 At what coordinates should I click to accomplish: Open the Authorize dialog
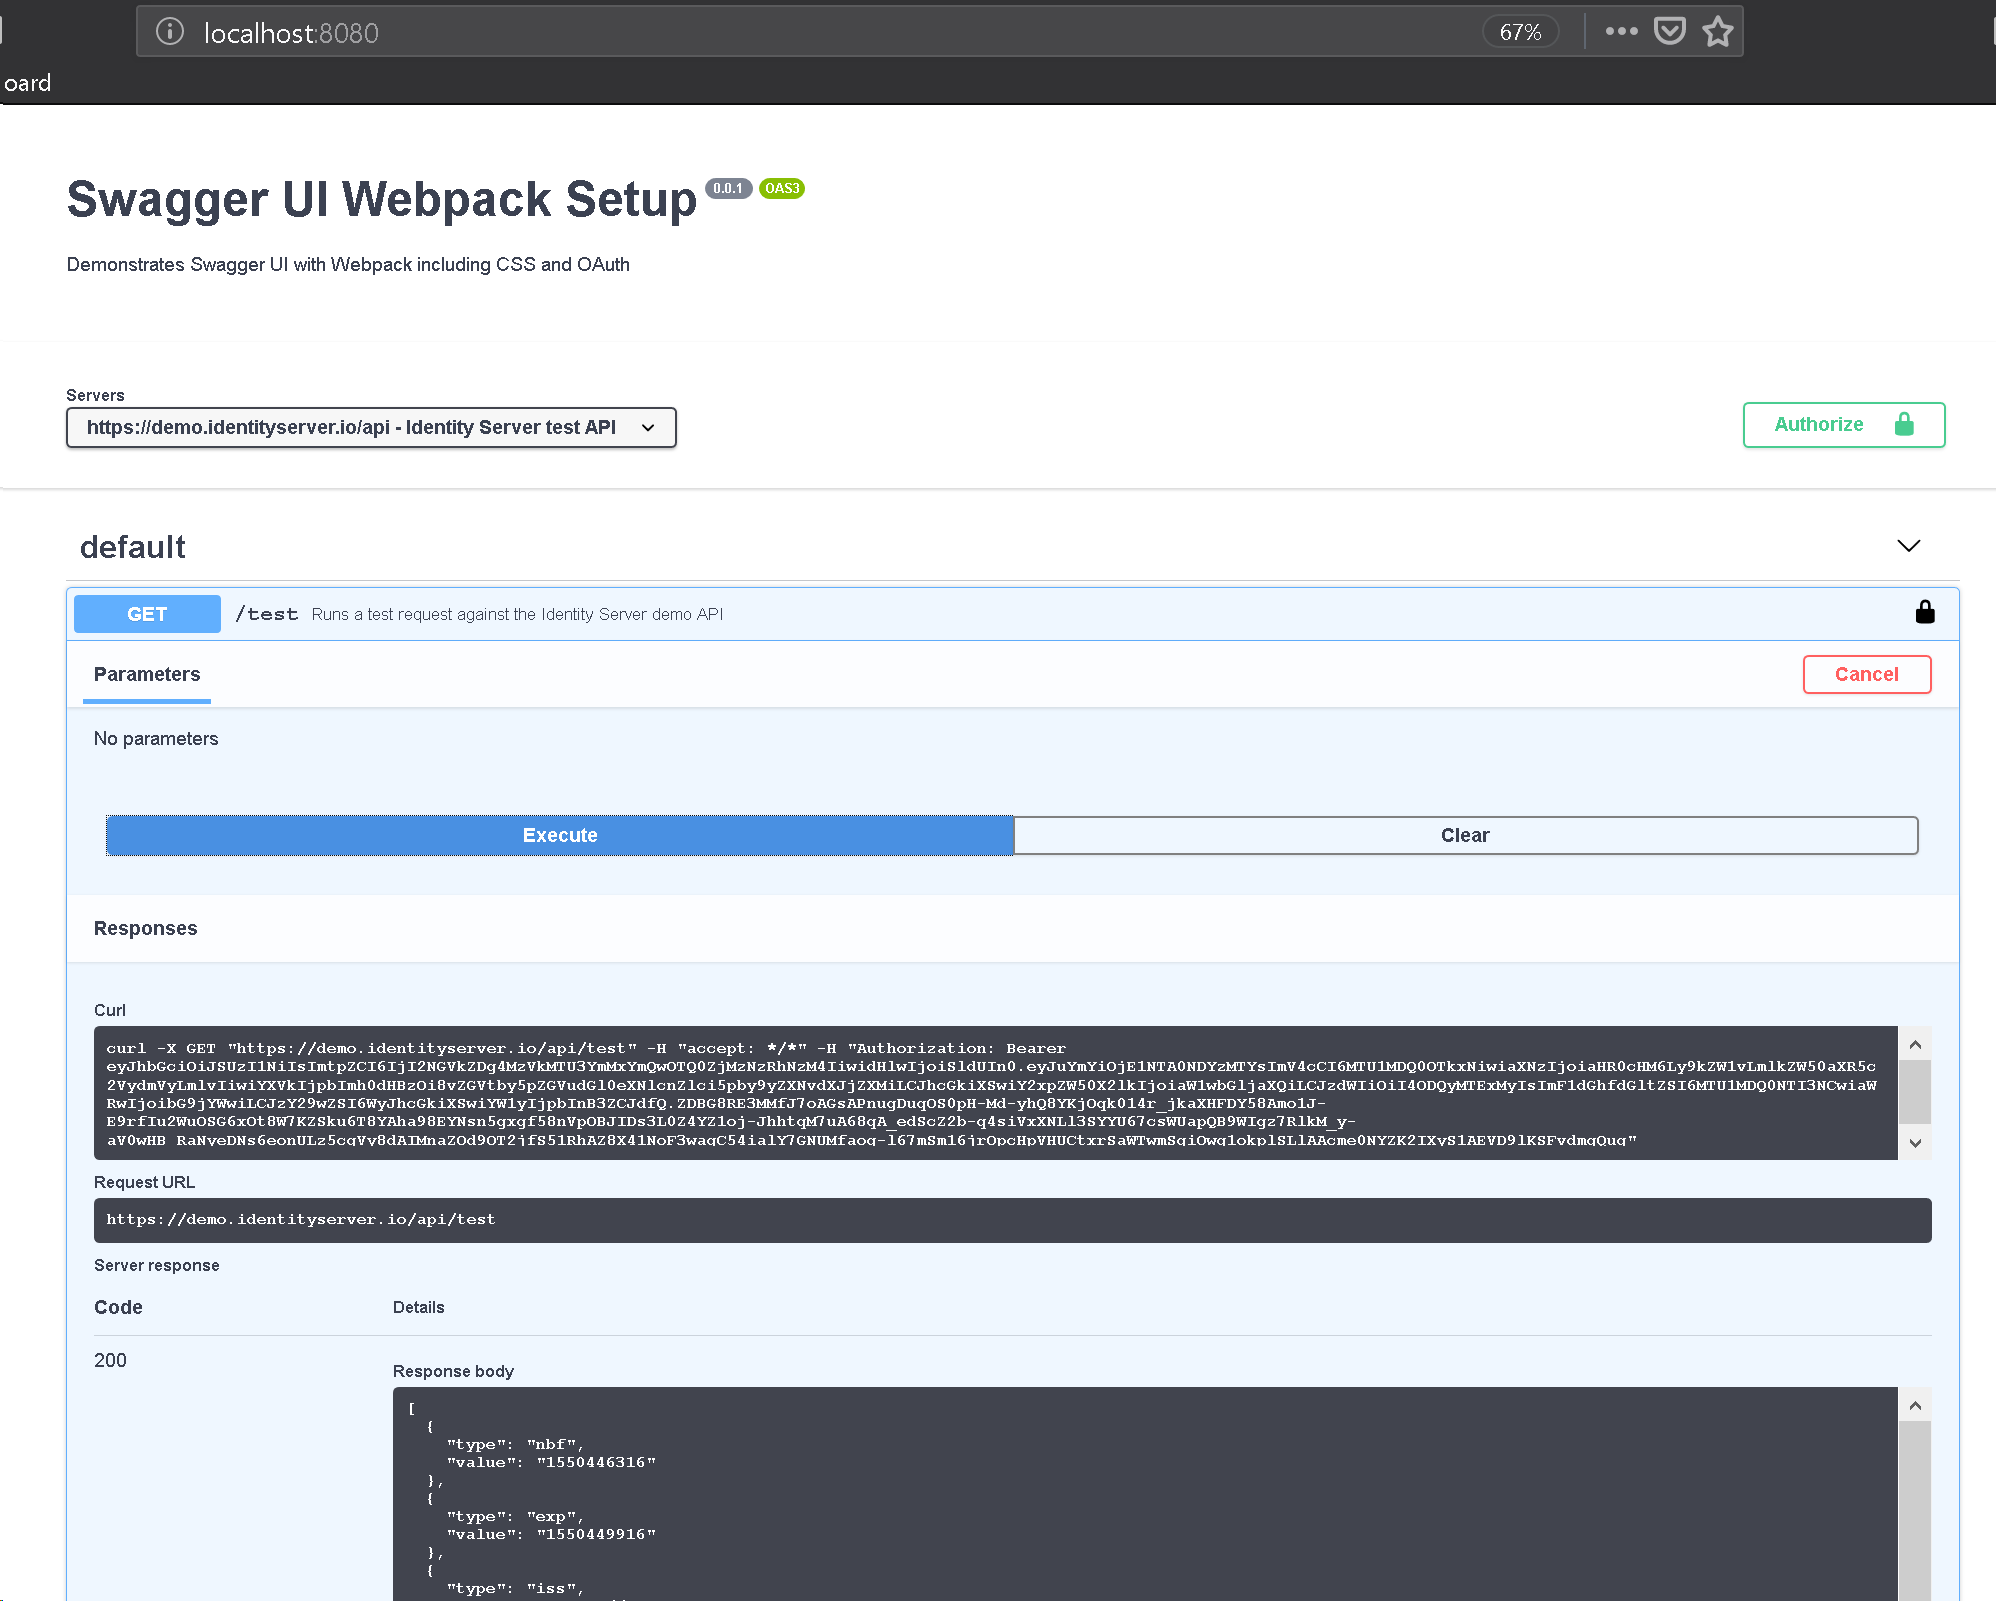click(x=1843, y=425)
